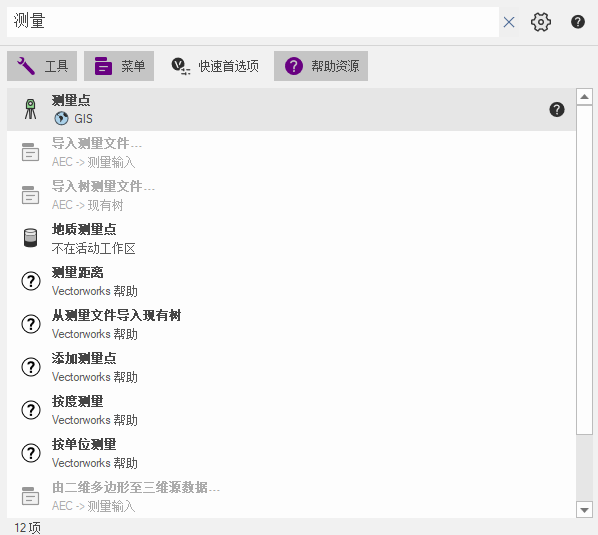This screenshot has height=535, width=598.
Task: Toggle the 菜单 filter
Action: (119, 66)
